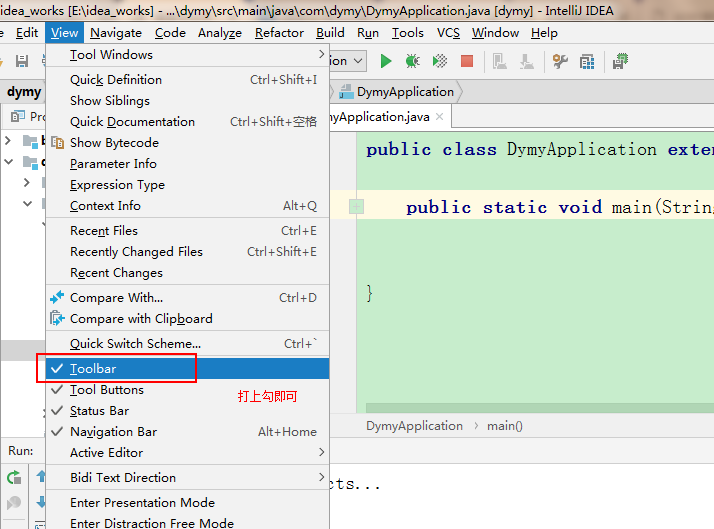The width and height of the screenshot is (714, 529).
Task: Open the Build menu
Action: pos(330,33)
